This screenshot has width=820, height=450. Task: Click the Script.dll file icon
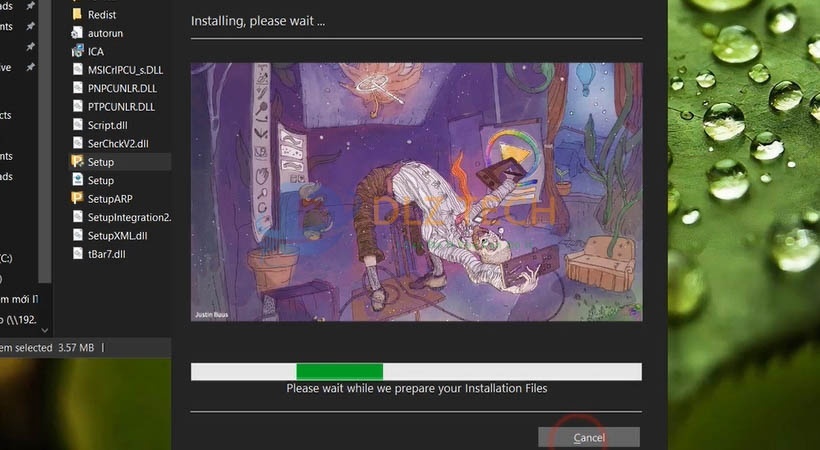click(78, 125)
